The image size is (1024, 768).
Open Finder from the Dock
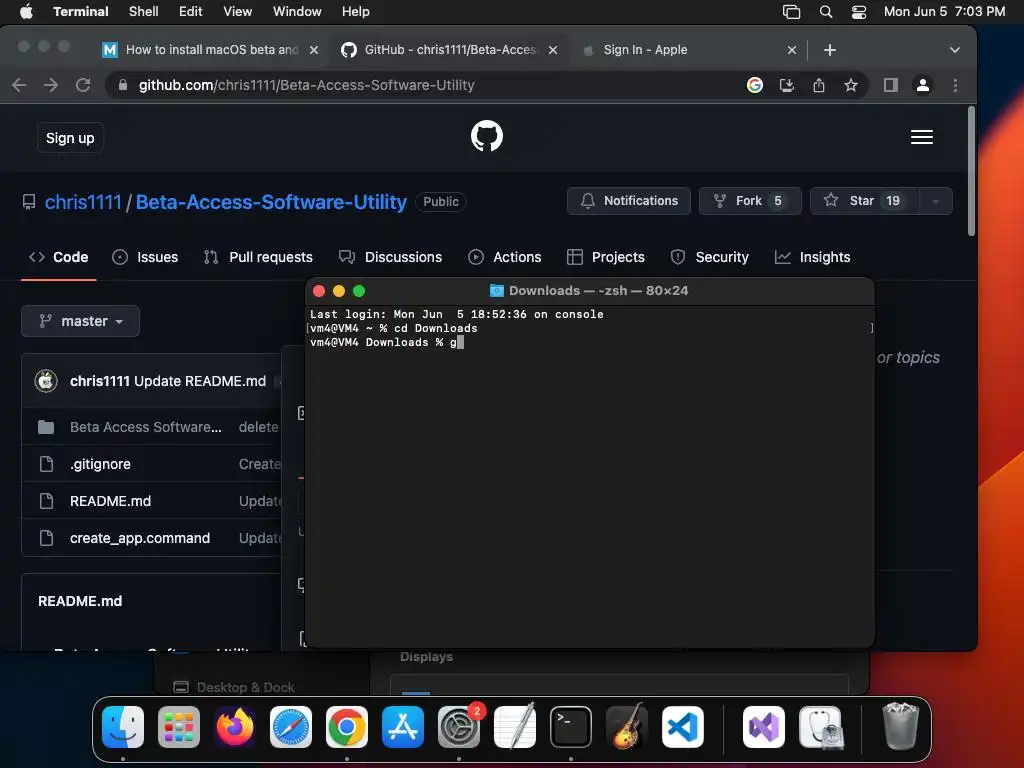point(123,727)
